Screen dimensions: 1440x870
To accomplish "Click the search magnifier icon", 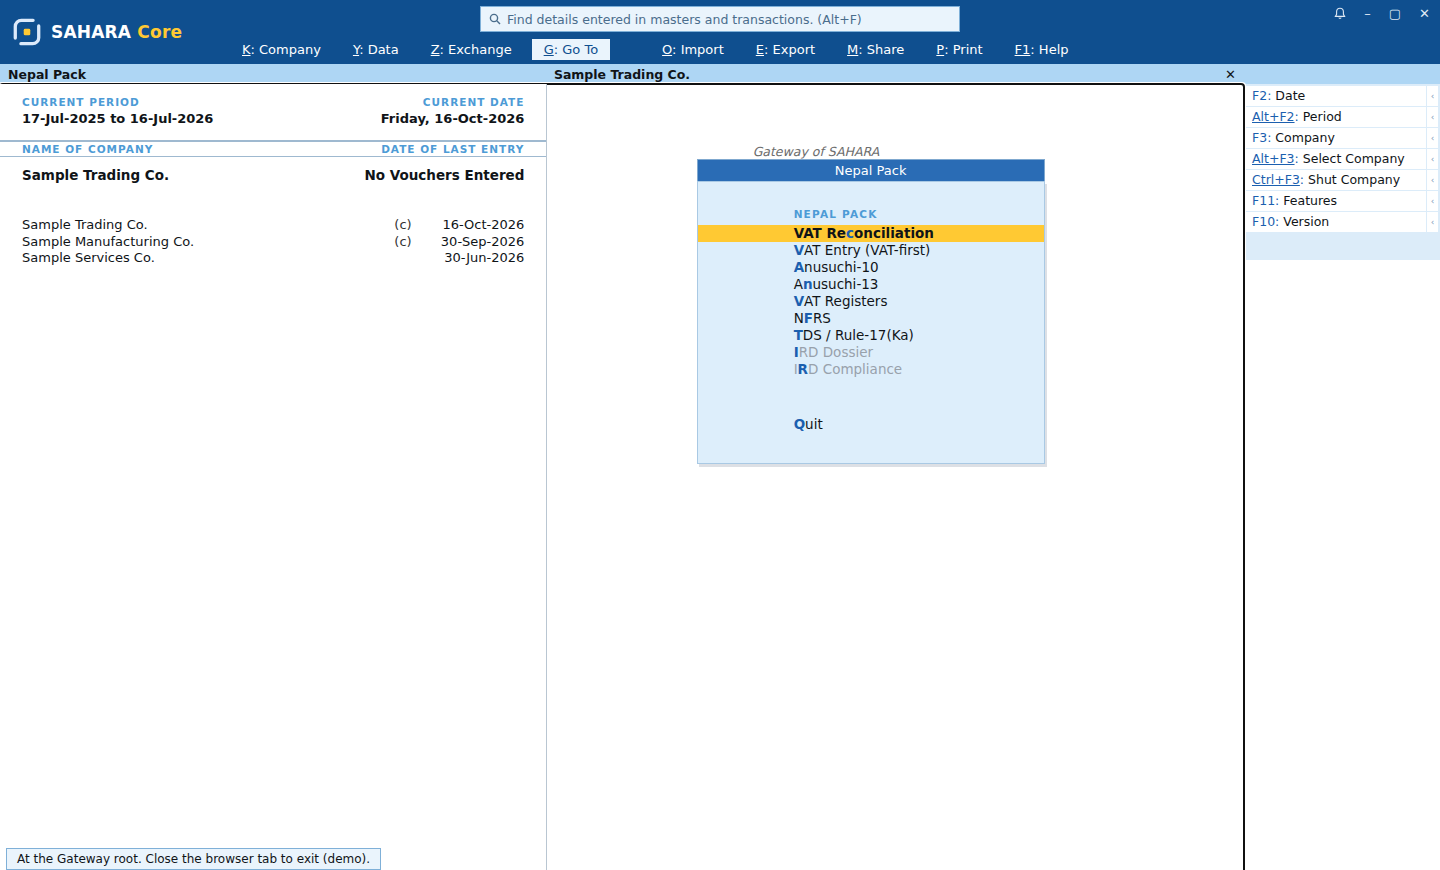I will click(x=494, y=19).
